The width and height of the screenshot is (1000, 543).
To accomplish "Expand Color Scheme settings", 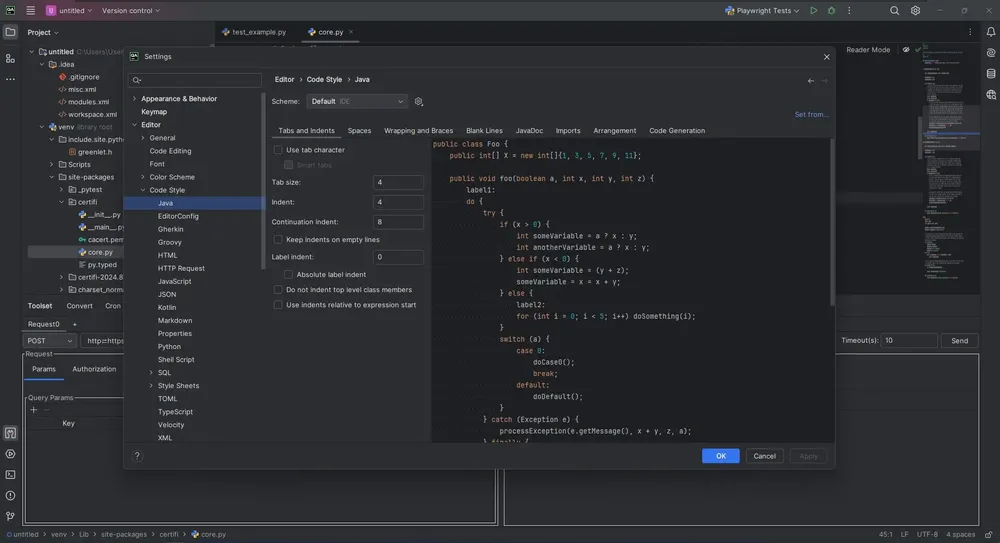I will (x=143, y=177).
